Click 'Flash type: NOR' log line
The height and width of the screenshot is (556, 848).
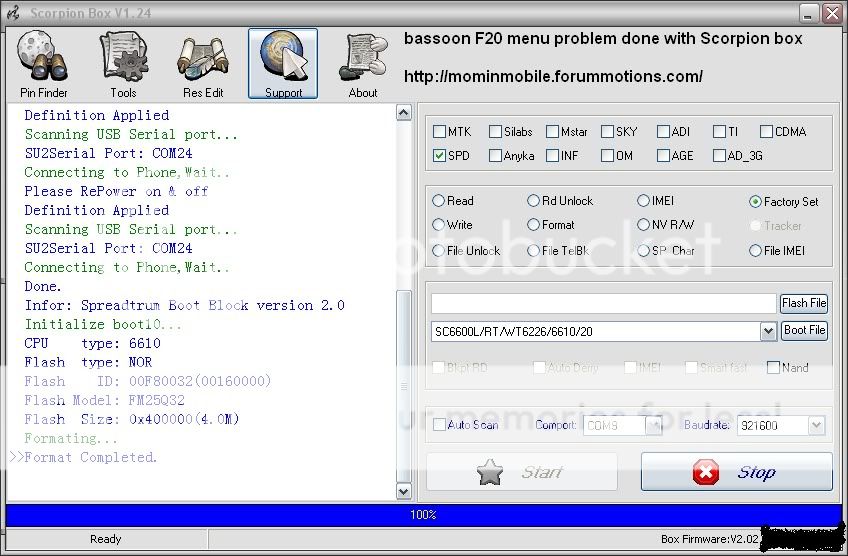tap(88, 362)
